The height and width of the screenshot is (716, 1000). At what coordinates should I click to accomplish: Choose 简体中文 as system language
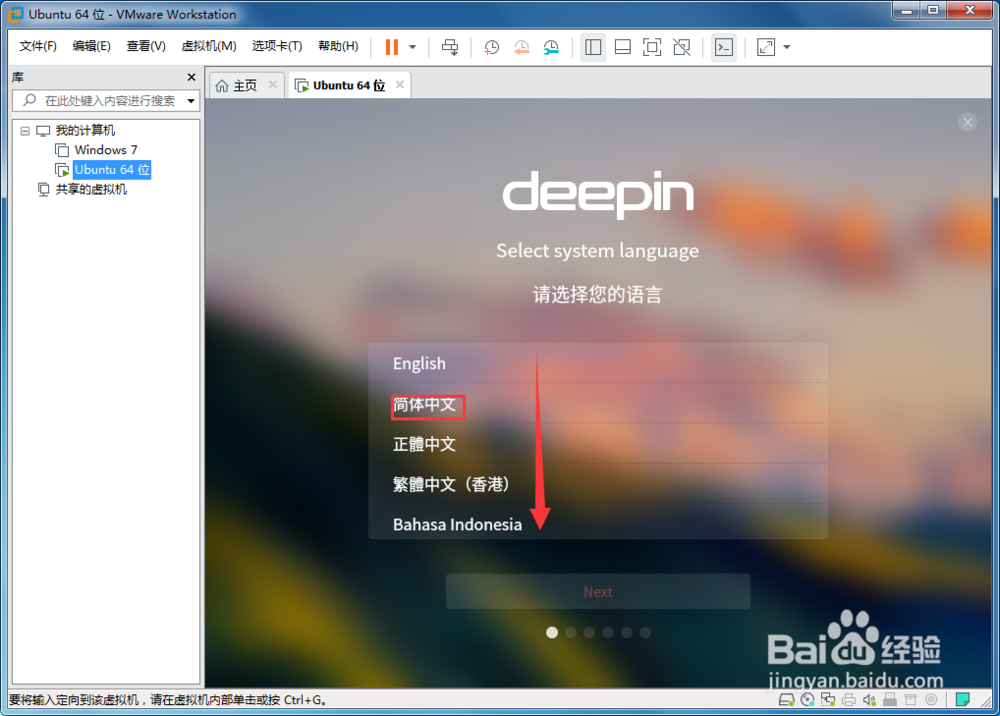[598, 405]
